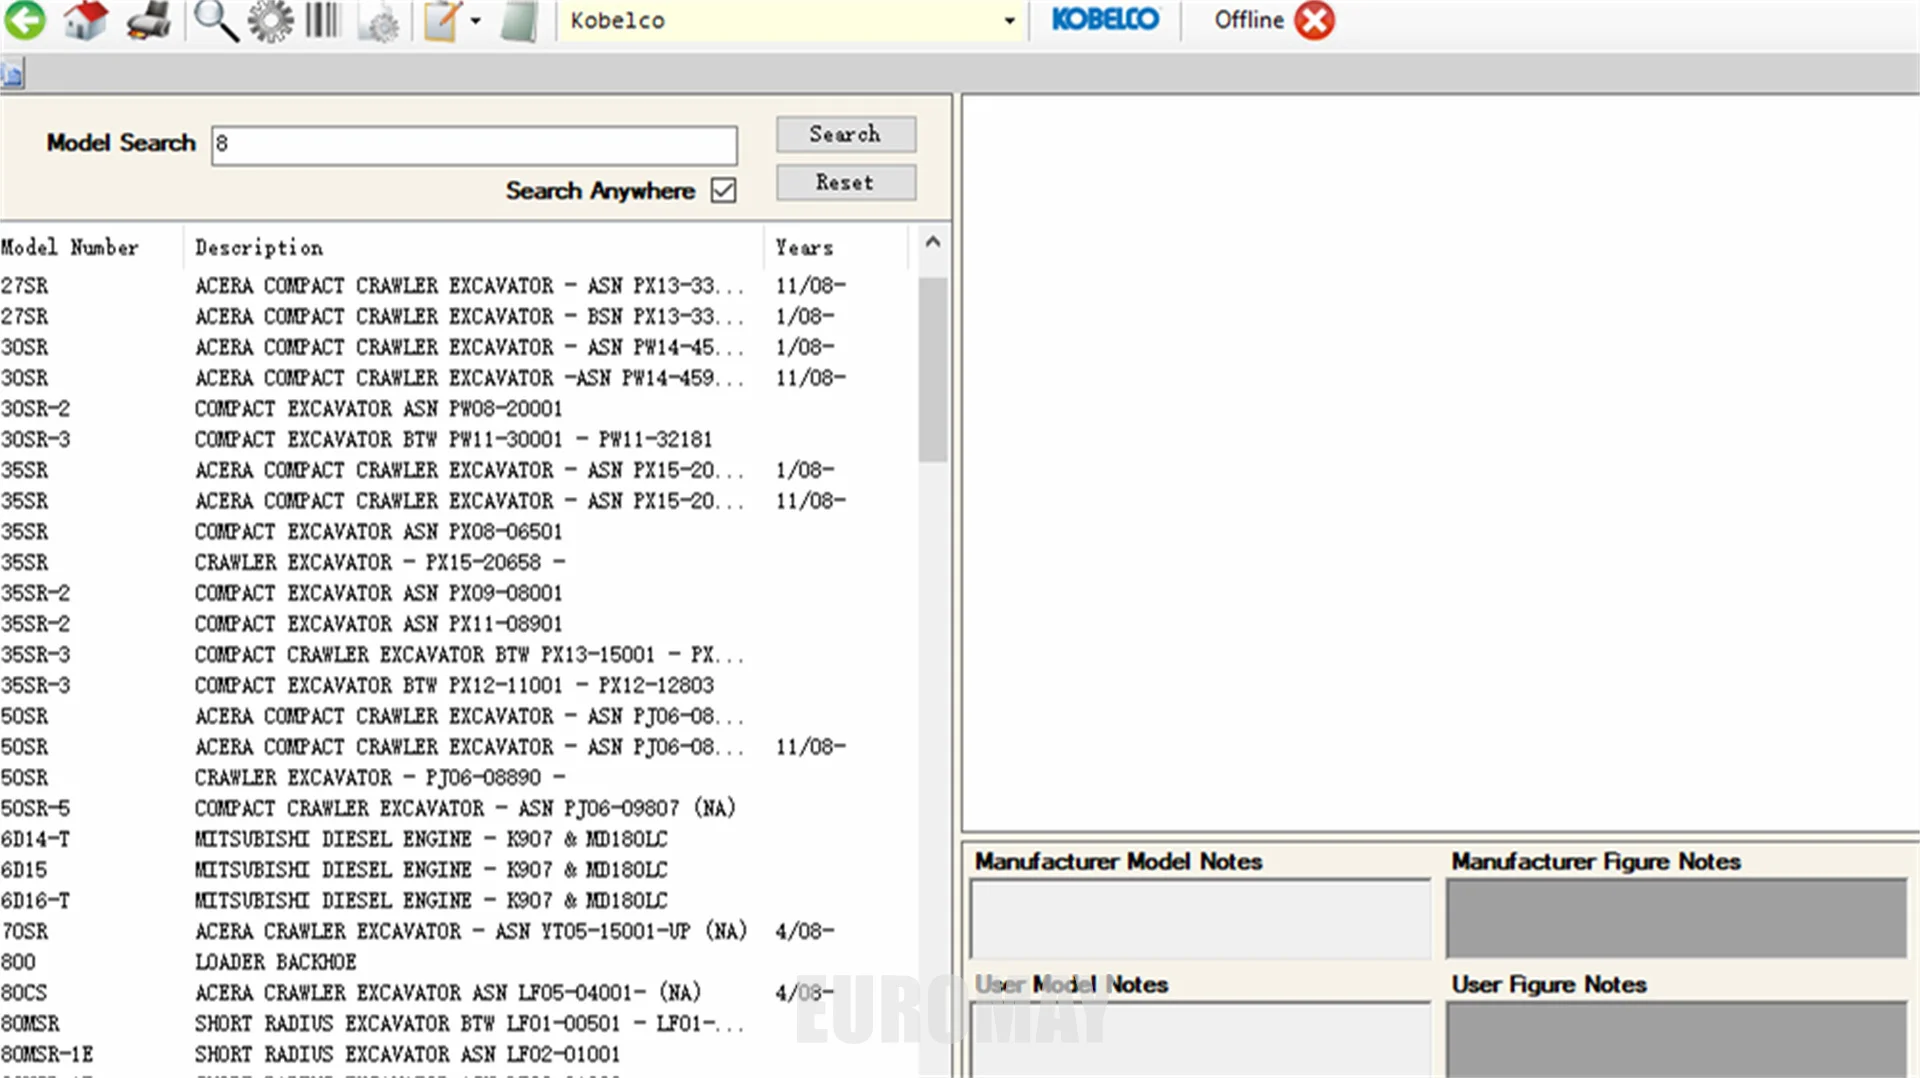Select the 35SR-3 row BTW PX13-15001
The width and height of the screenshot is (1920, 1078).
pos(458,655)
